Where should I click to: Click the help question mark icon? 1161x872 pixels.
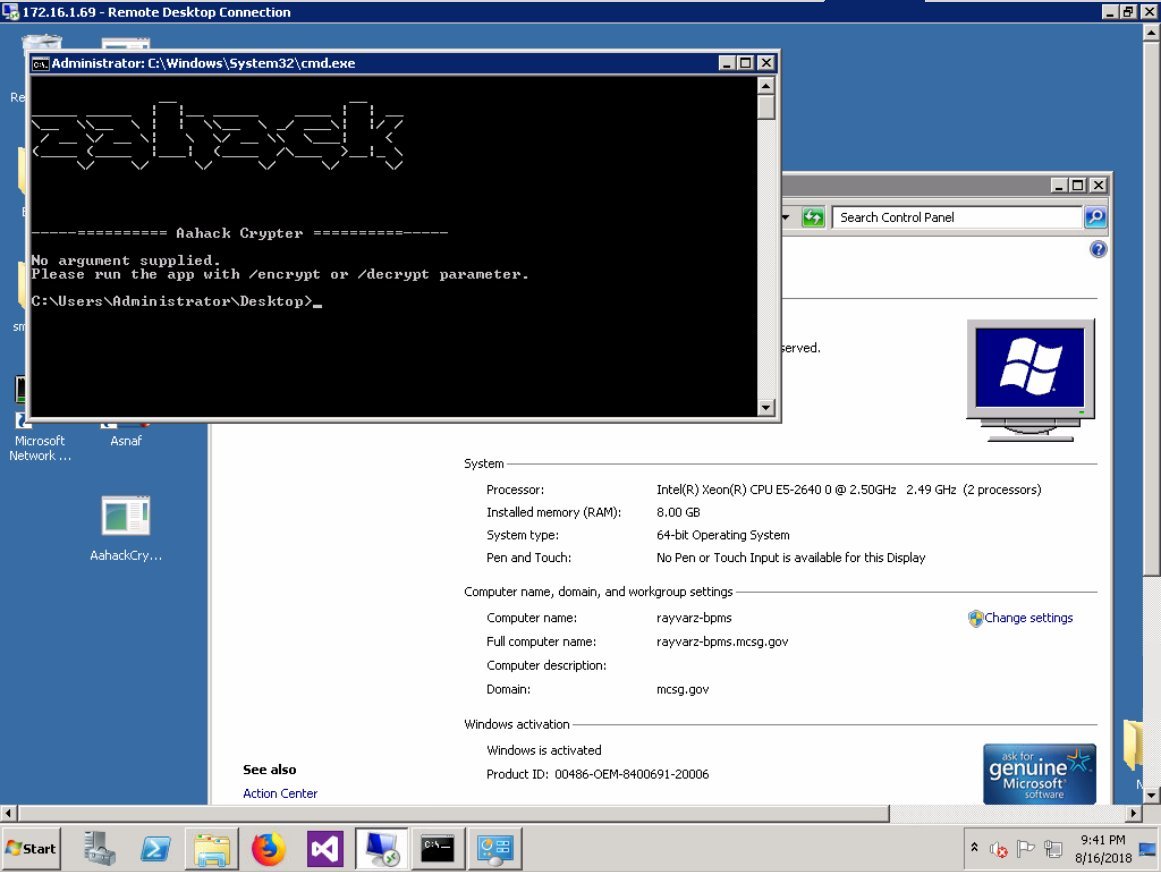[x=1097, y=249]
